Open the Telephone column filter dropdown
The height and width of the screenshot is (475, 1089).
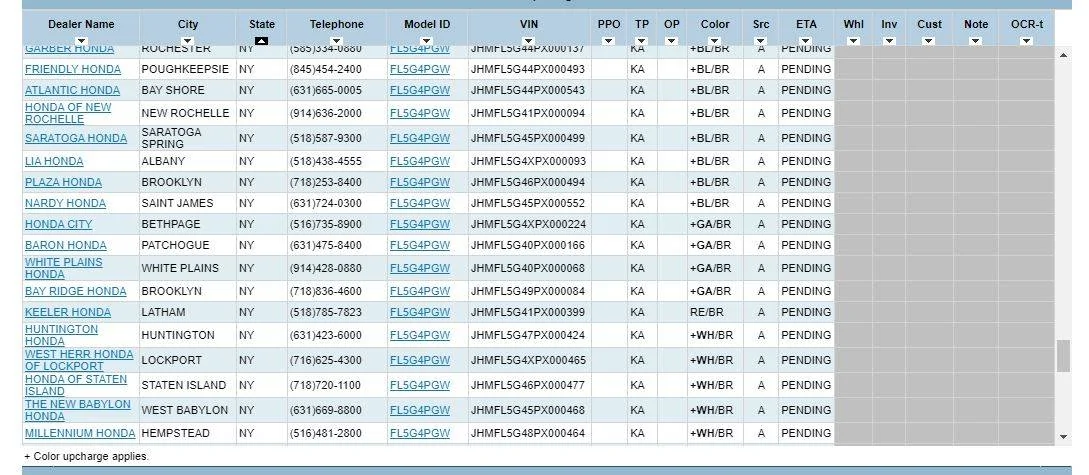337,41
